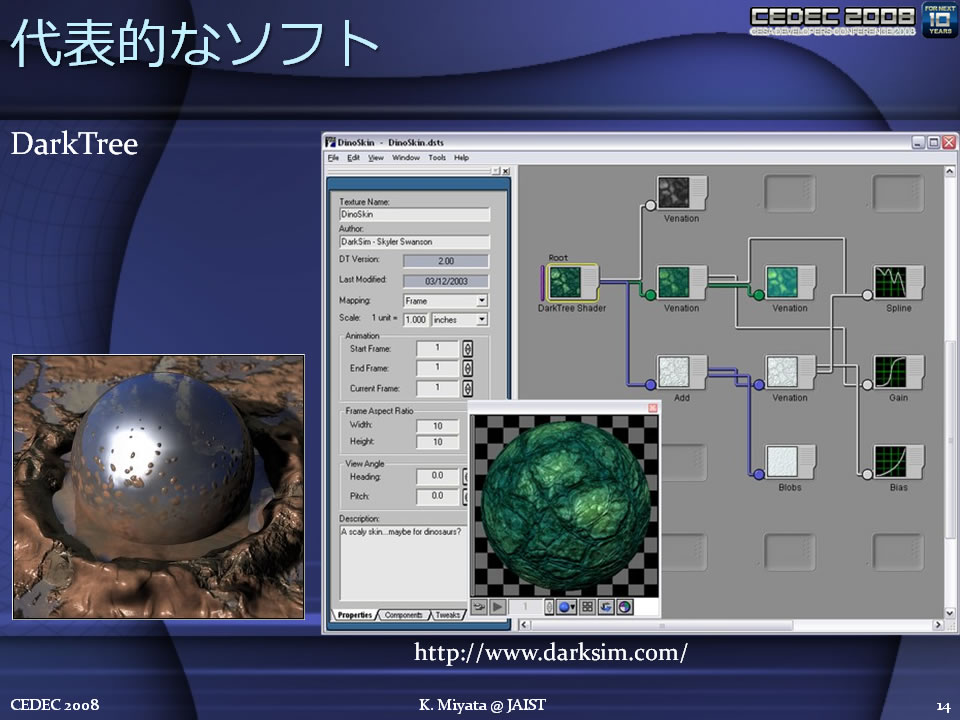Screen dimensions: 960x720
Task: Click the Description text box
Action: click(403, 562)
